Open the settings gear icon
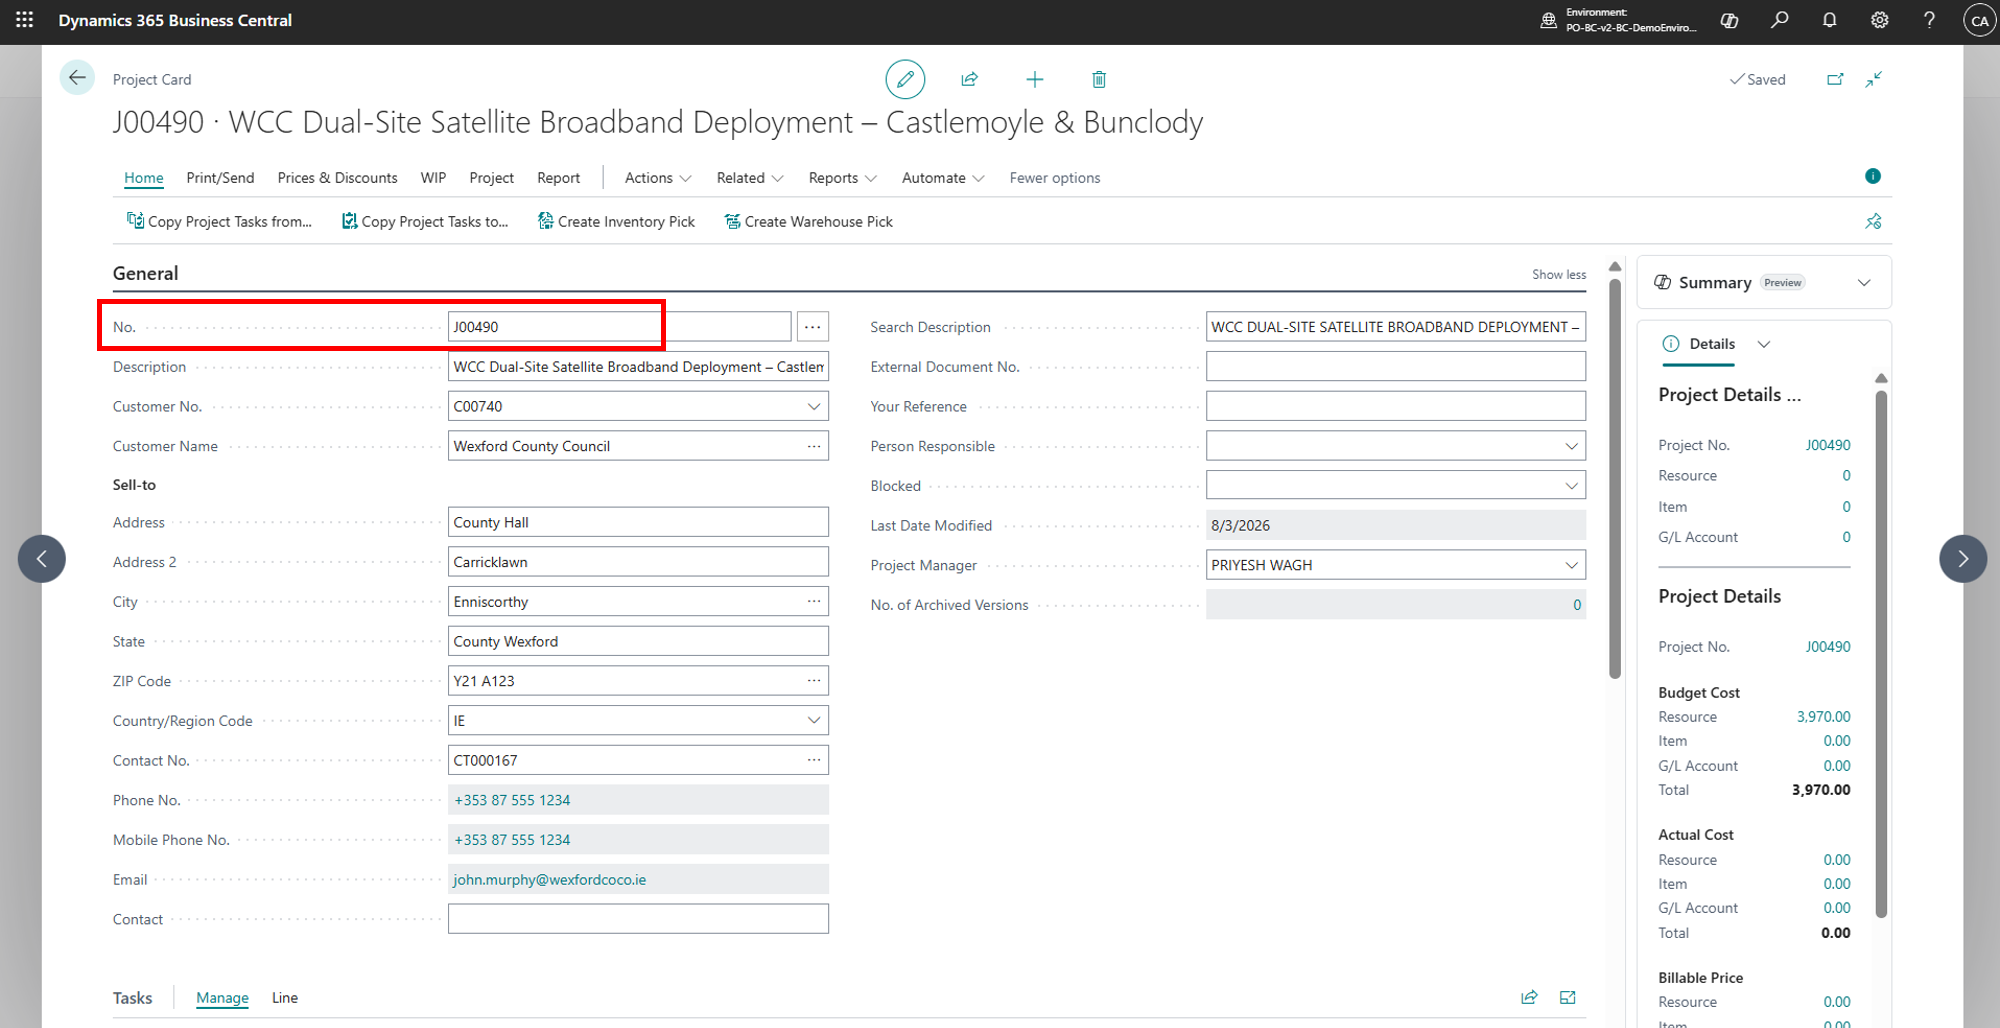 coord(1880,20)
